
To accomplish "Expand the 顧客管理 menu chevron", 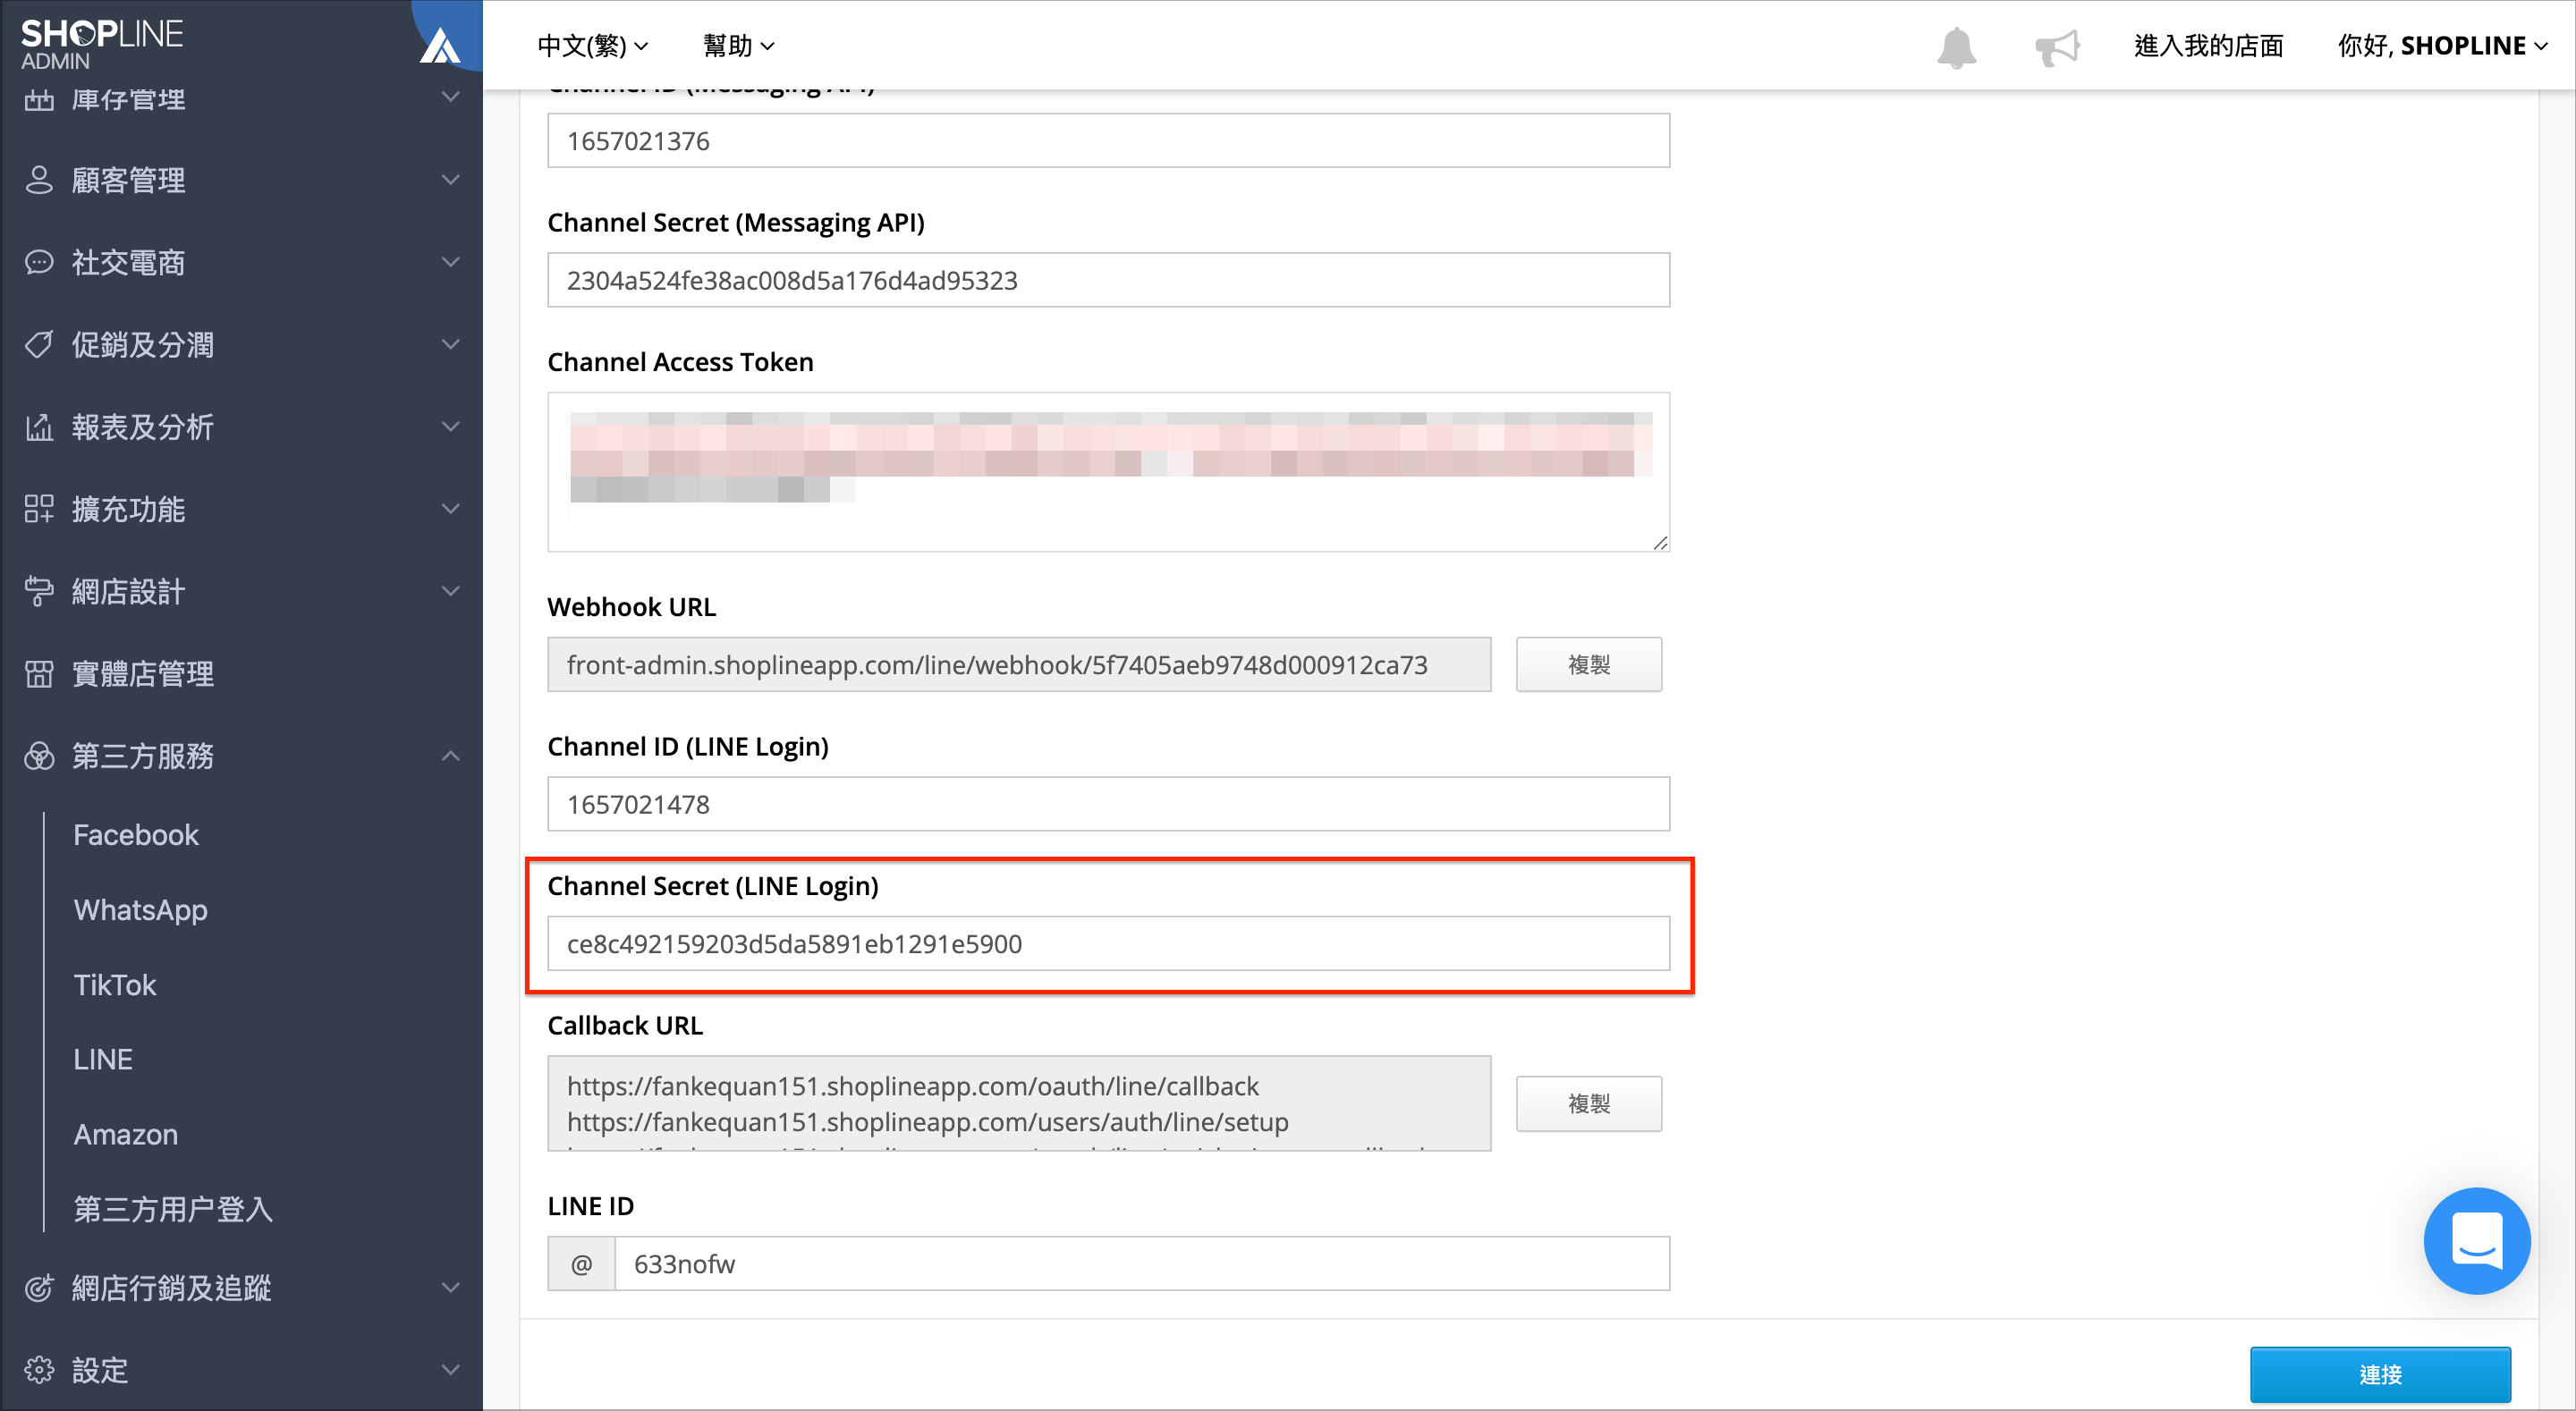I will point(451,180).
